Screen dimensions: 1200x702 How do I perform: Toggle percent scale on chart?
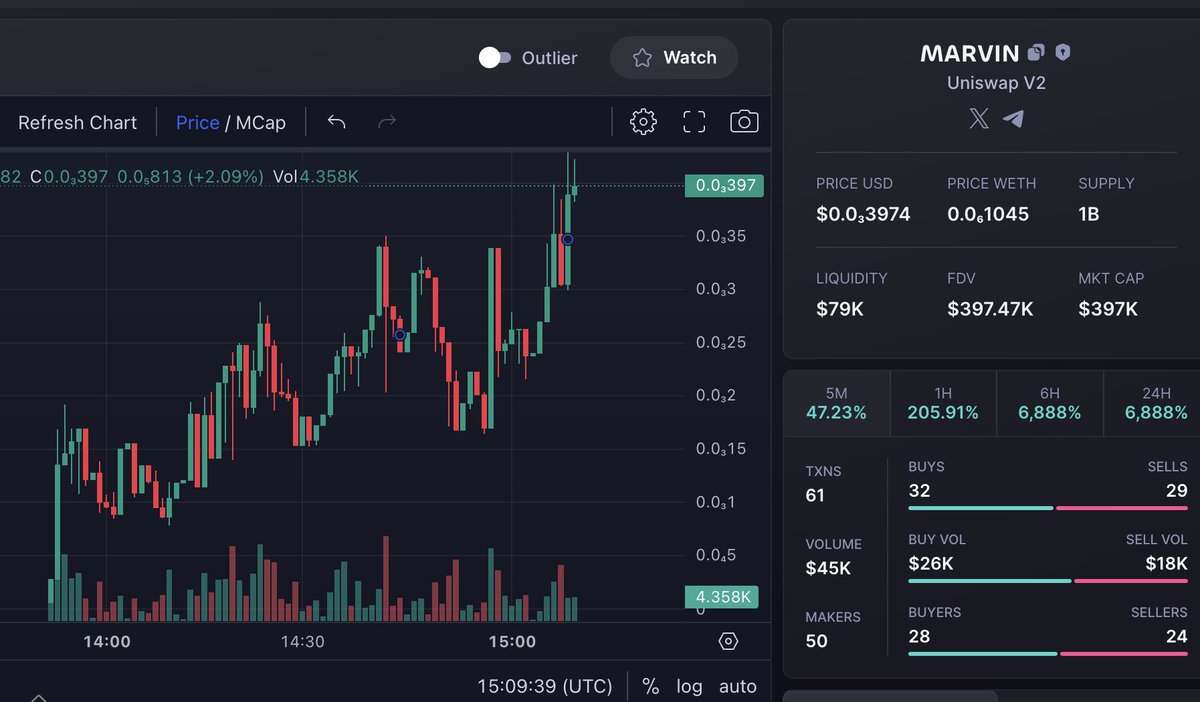click(x=650, y=686)
